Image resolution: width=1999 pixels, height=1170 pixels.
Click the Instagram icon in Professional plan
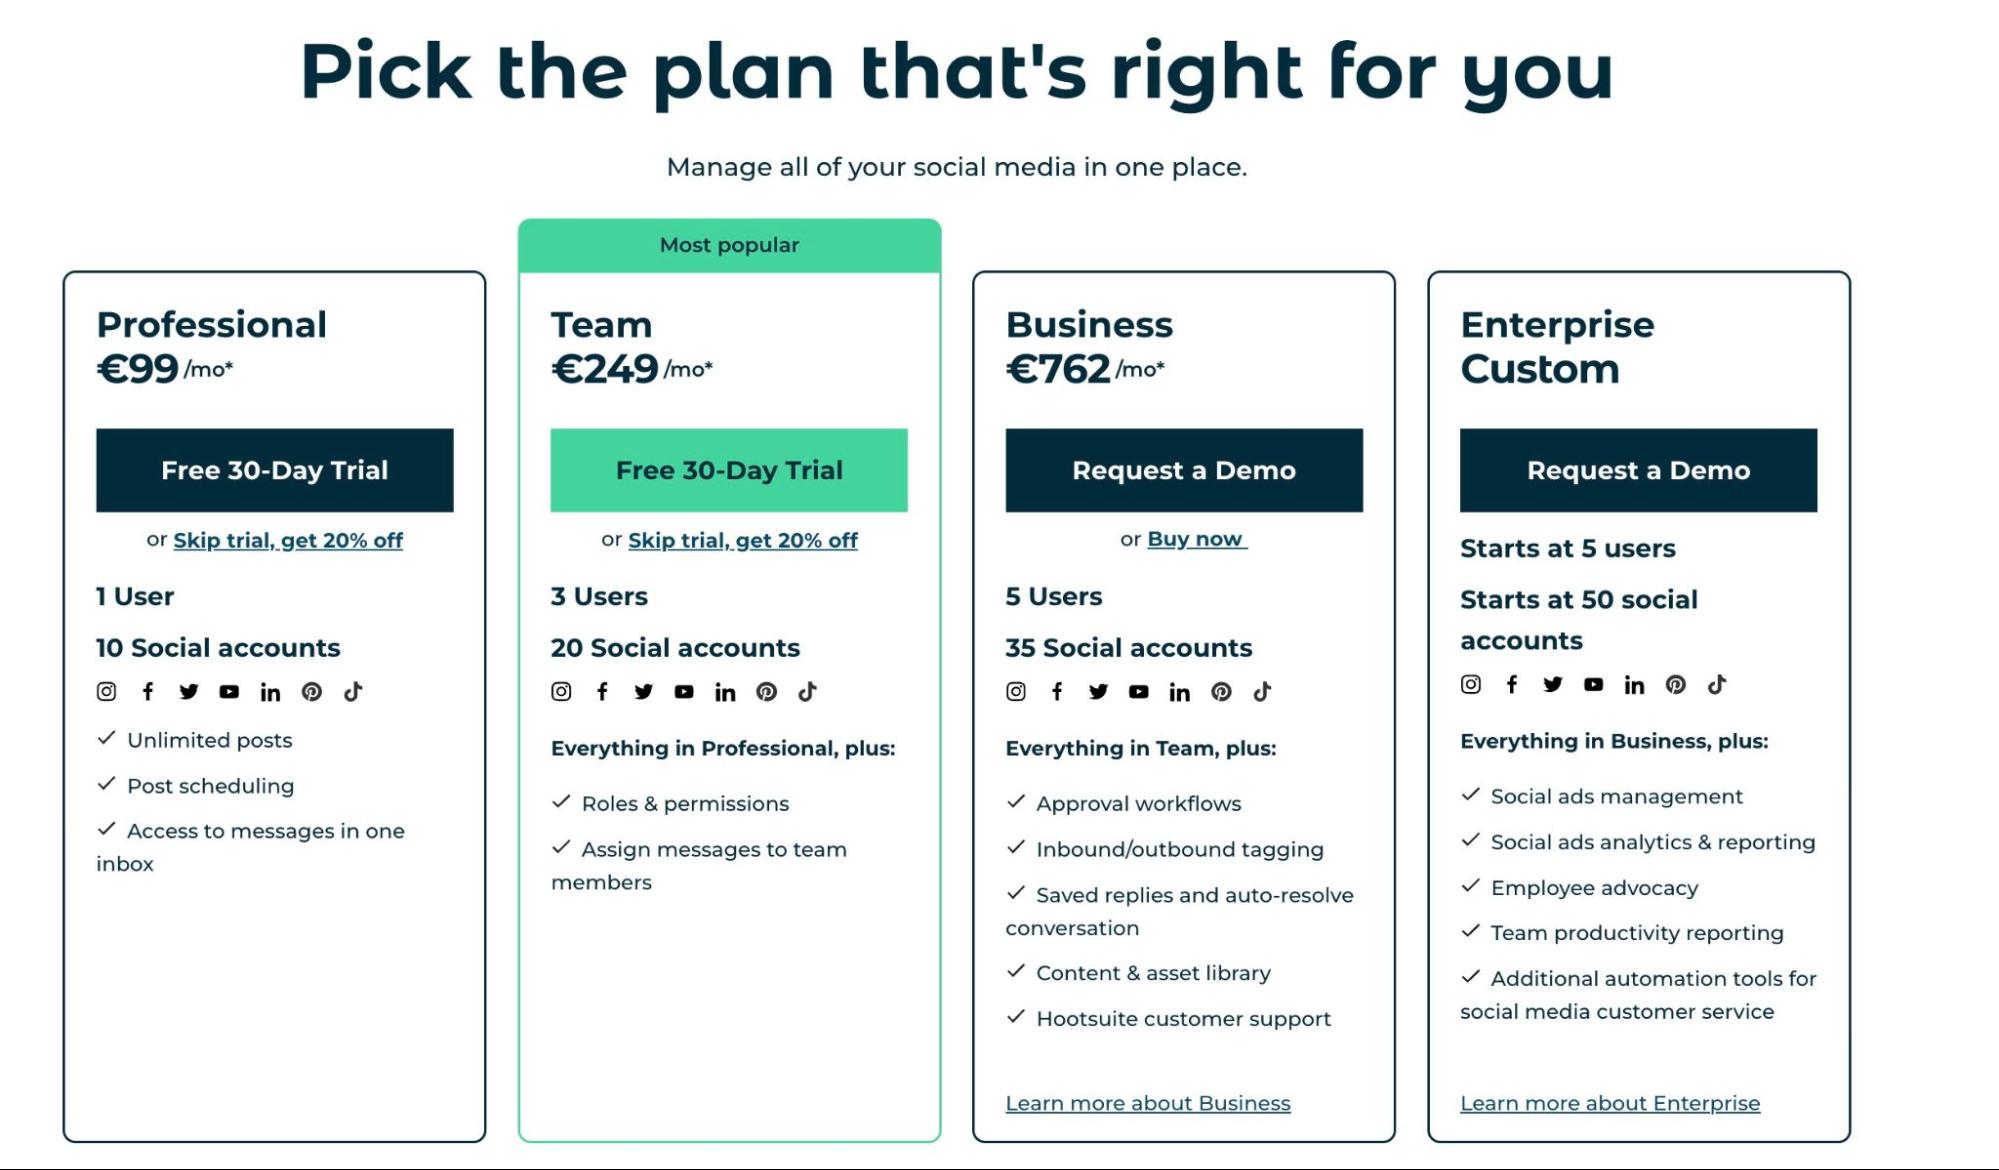click(x=106, y=692)
